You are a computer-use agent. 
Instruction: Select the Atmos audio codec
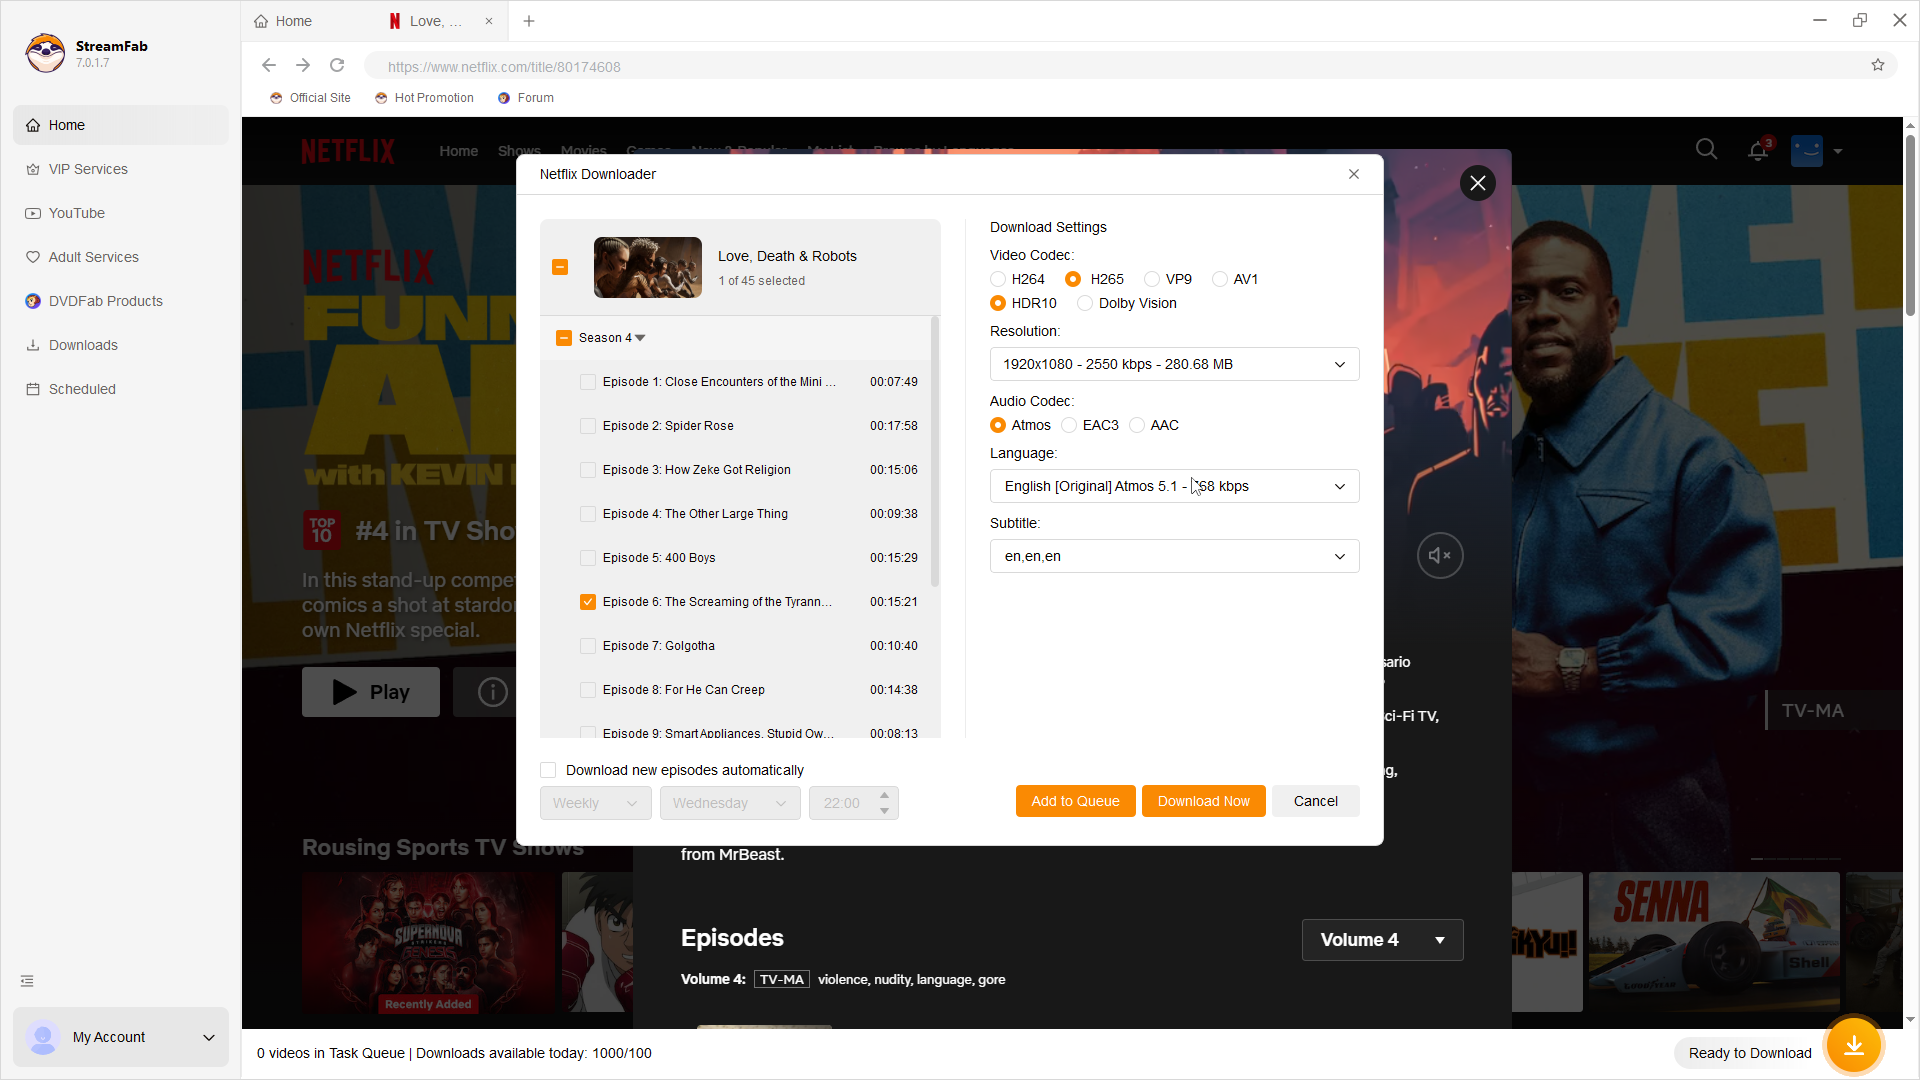[x=998, y=425]
